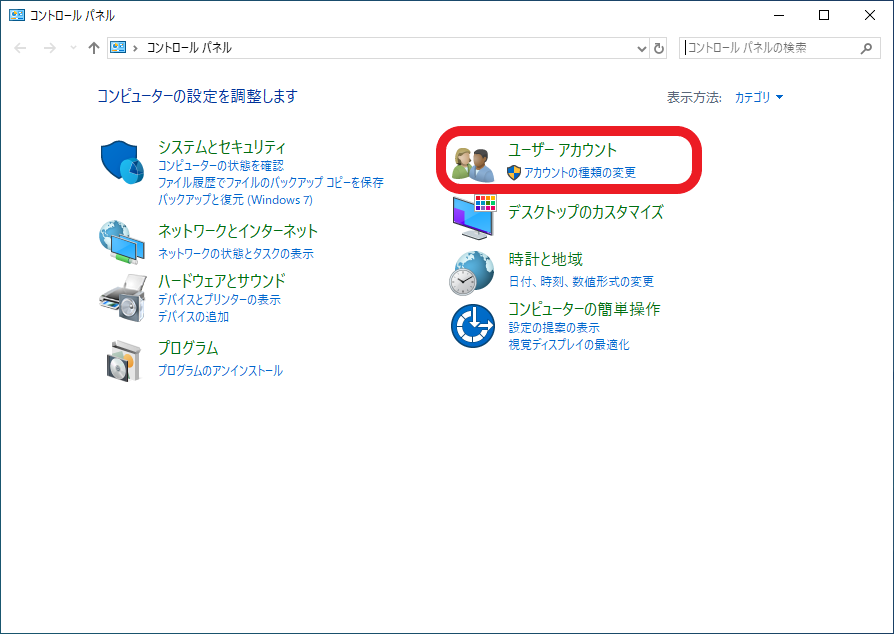
Task: Open the デスクトップのカスタマイズ category heading
Action: [x=586, y=212]
